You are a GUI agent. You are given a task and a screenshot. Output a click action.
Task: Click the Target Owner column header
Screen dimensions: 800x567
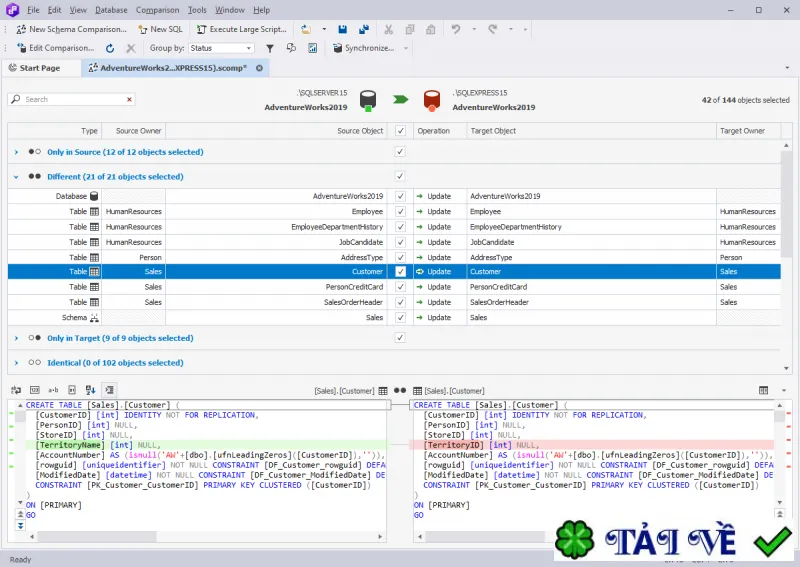click(x=748, y=131)
